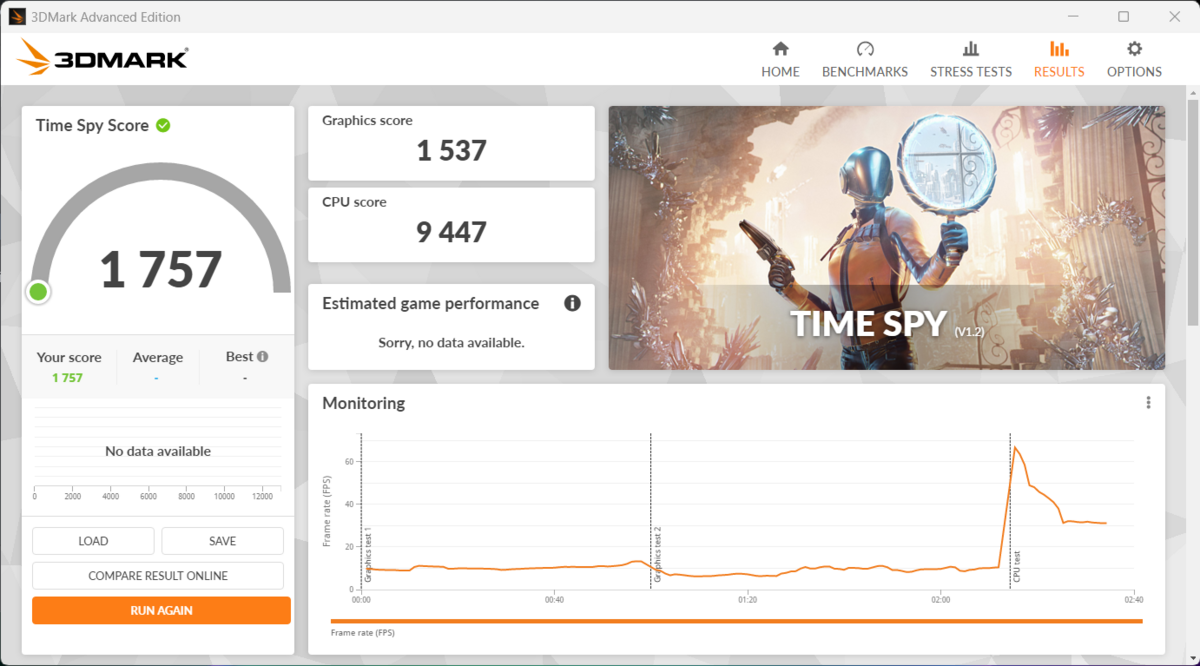Open the Options tab
1200x666 pixels.
tap(1134, 59)
